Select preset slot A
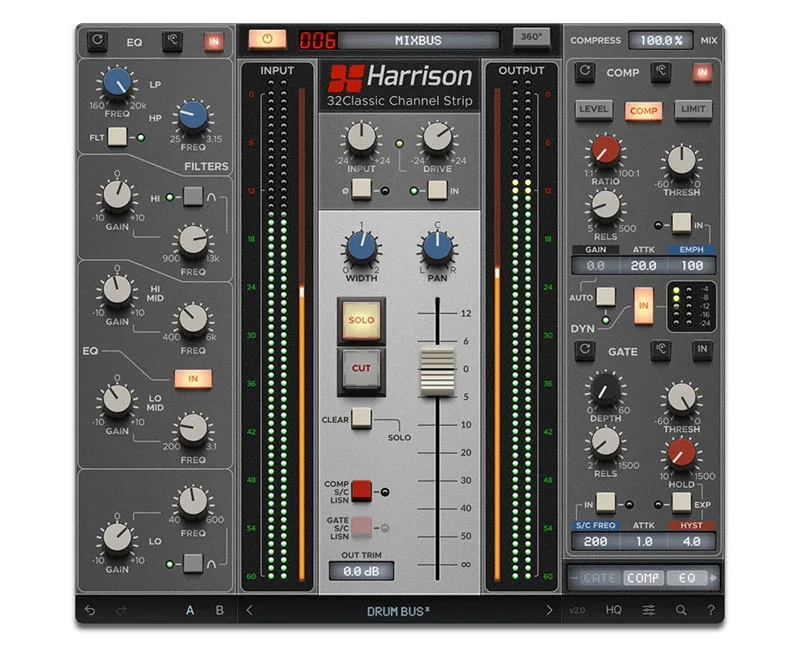This screenshot has height=645, width=800. 190,610
